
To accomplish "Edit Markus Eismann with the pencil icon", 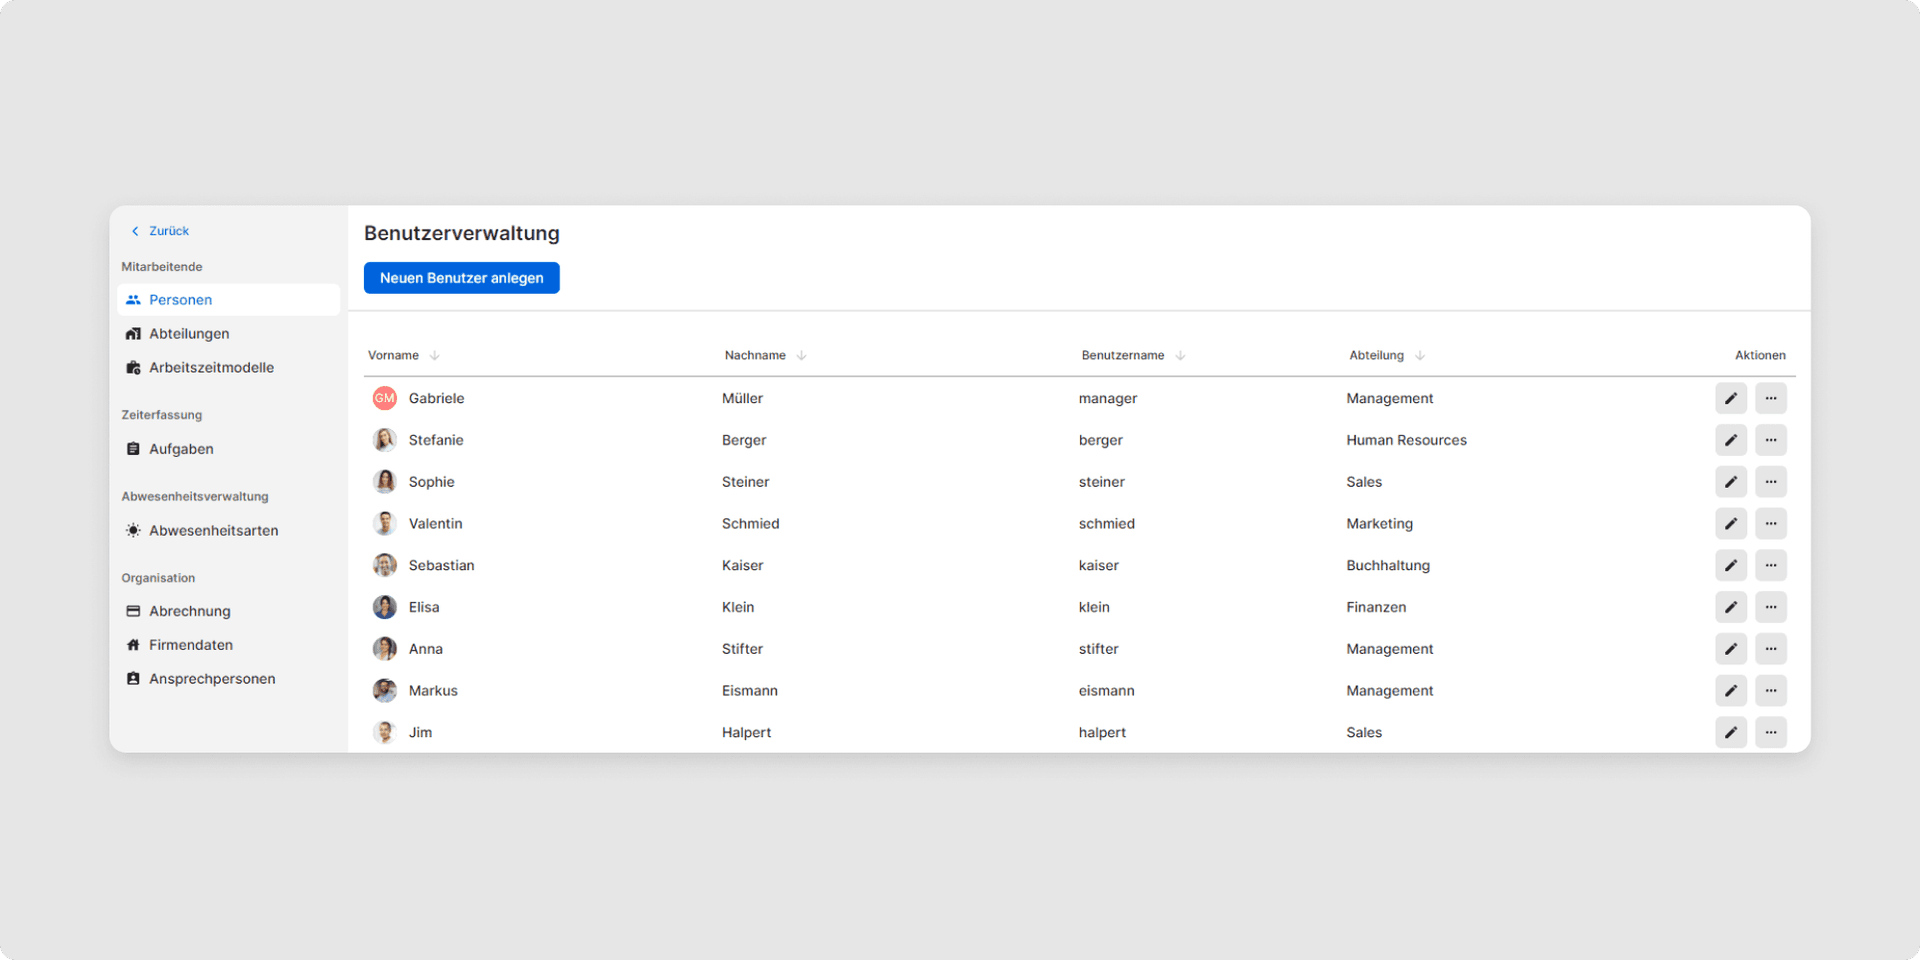I will tap(1731, 690).
